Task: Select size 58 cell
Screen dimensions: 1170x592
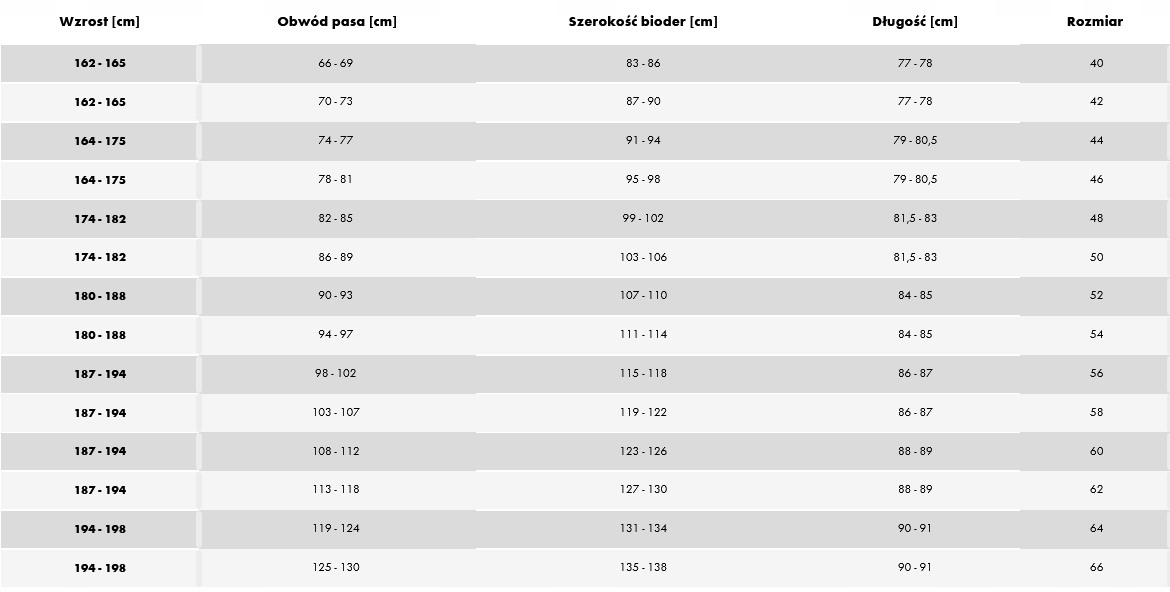Action: point(1097,412)
